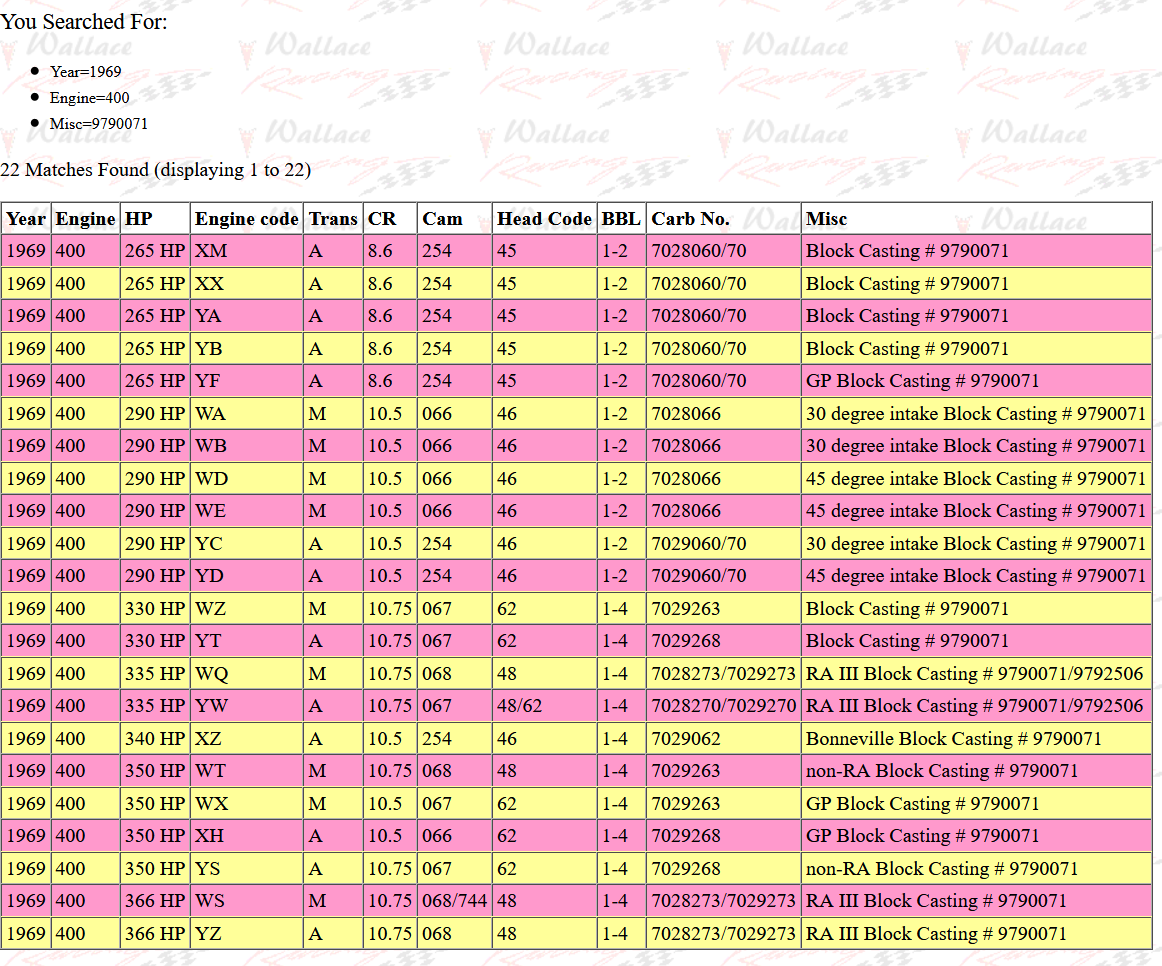Click the "Engine=400" search criterion
Screen dimensions: 1162x966
click(x=89, y=98)
